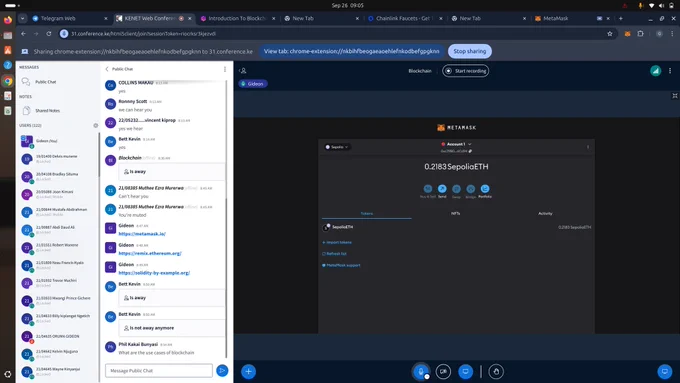
Task: Open the conference options three-dot menu
Action: pyautogui.click(x=670, y=71)
